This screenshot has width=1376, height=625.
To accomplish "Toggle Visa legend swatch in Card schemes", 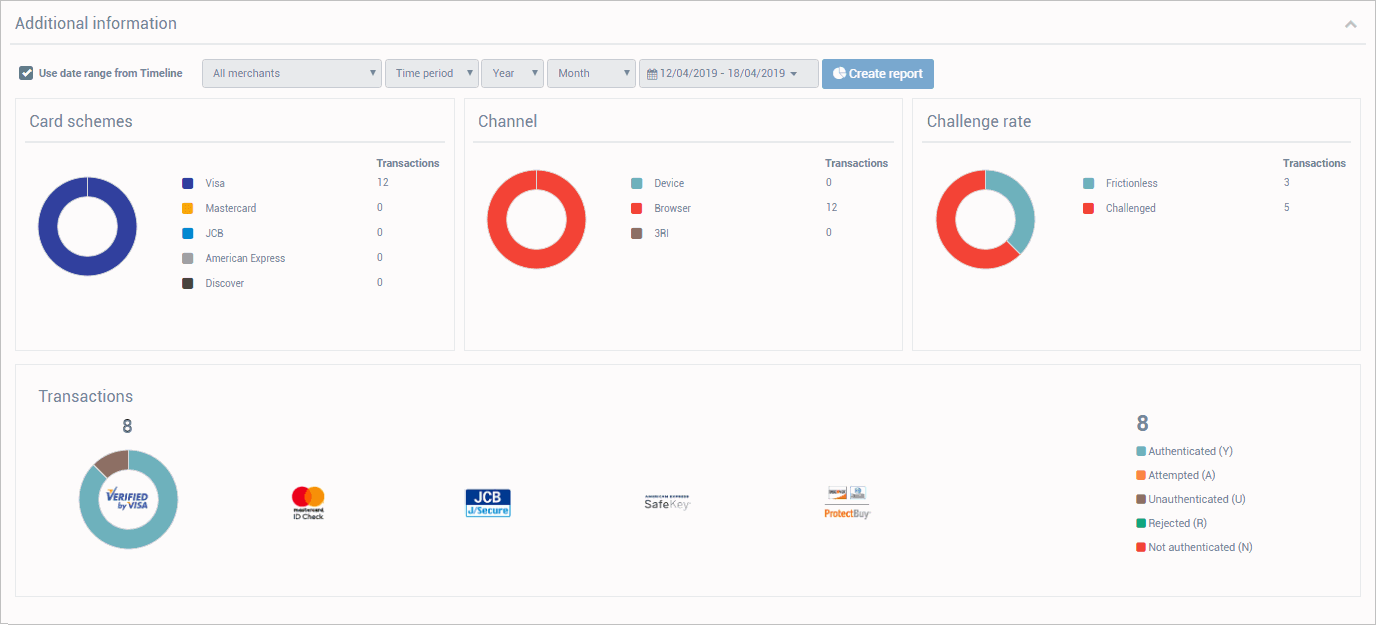I will click(188, 184).
